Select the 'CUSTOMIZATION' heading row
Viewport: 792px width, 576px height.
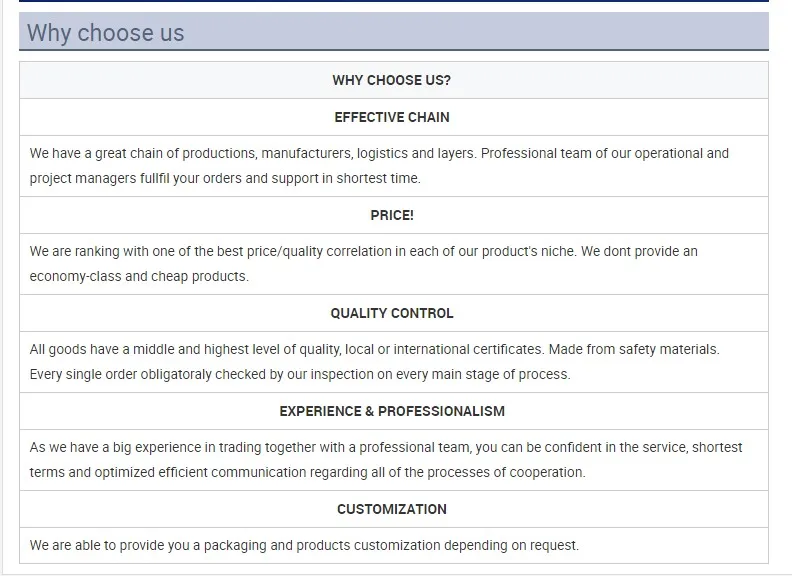[392, 509]
